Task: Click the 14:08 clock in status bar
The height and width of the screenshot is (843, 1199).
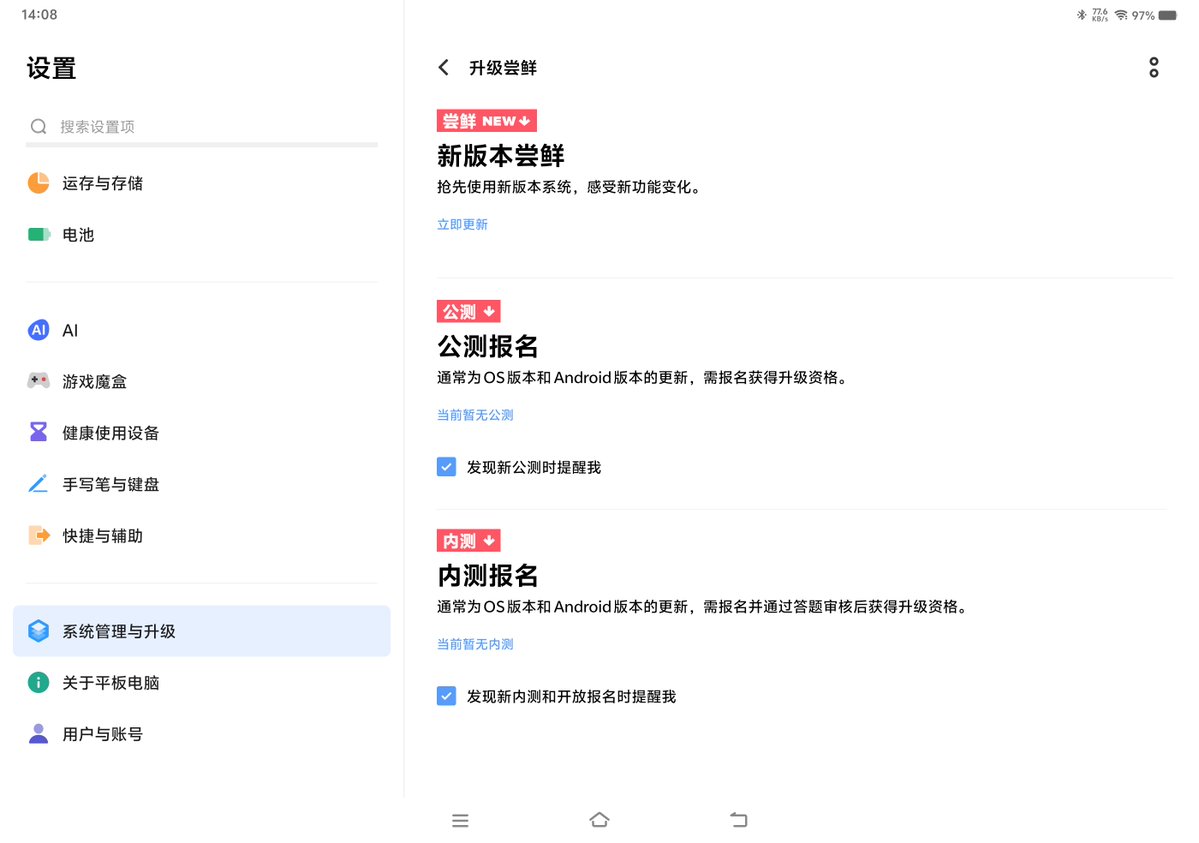Action: point(39,15)
